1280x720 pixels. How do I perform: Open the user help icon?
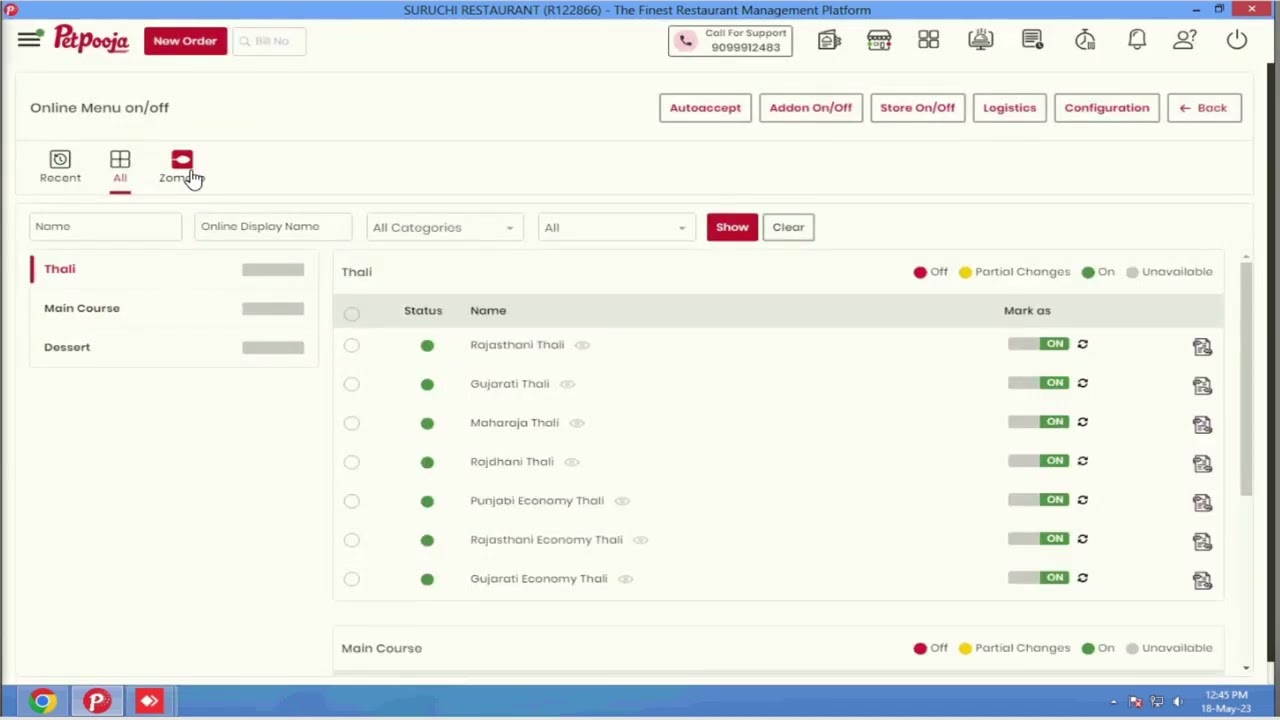1185,40
